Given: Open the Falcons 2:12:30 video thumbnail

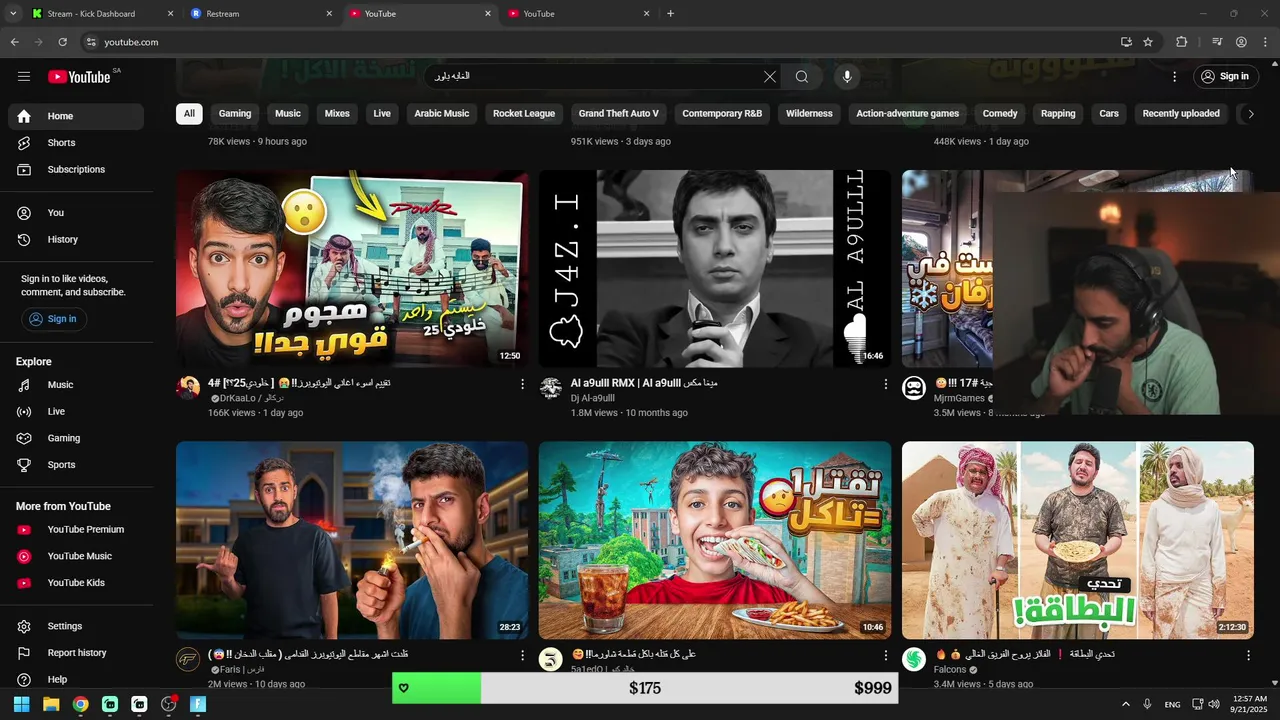Looking at the screenshot, I should coord(1078,540).
